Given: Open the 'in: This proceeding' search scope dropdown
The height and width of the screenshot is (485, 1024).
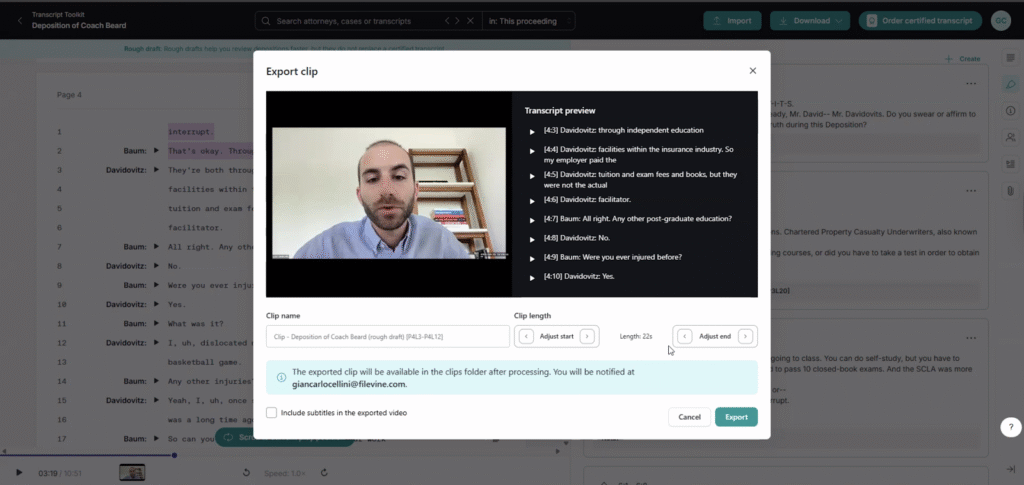Looking at the screenshot, I should click(x=528, y=21).
